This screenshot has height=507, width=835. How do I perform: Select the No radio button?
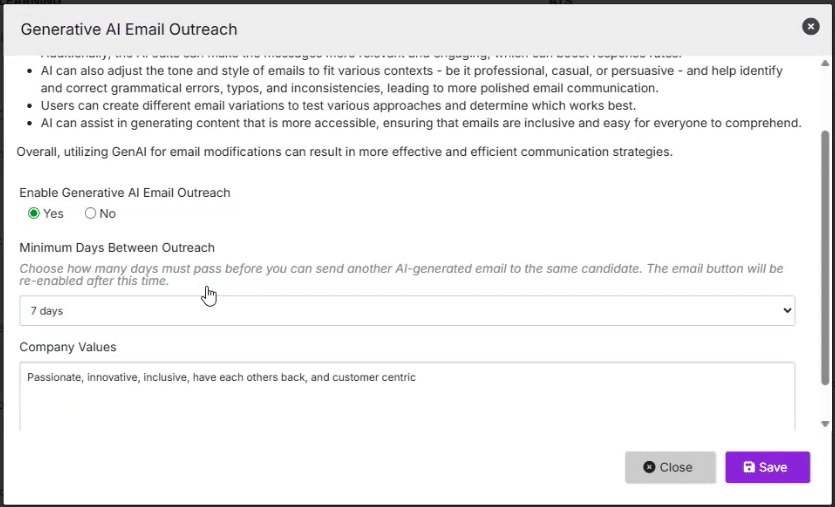coord(91,213)
